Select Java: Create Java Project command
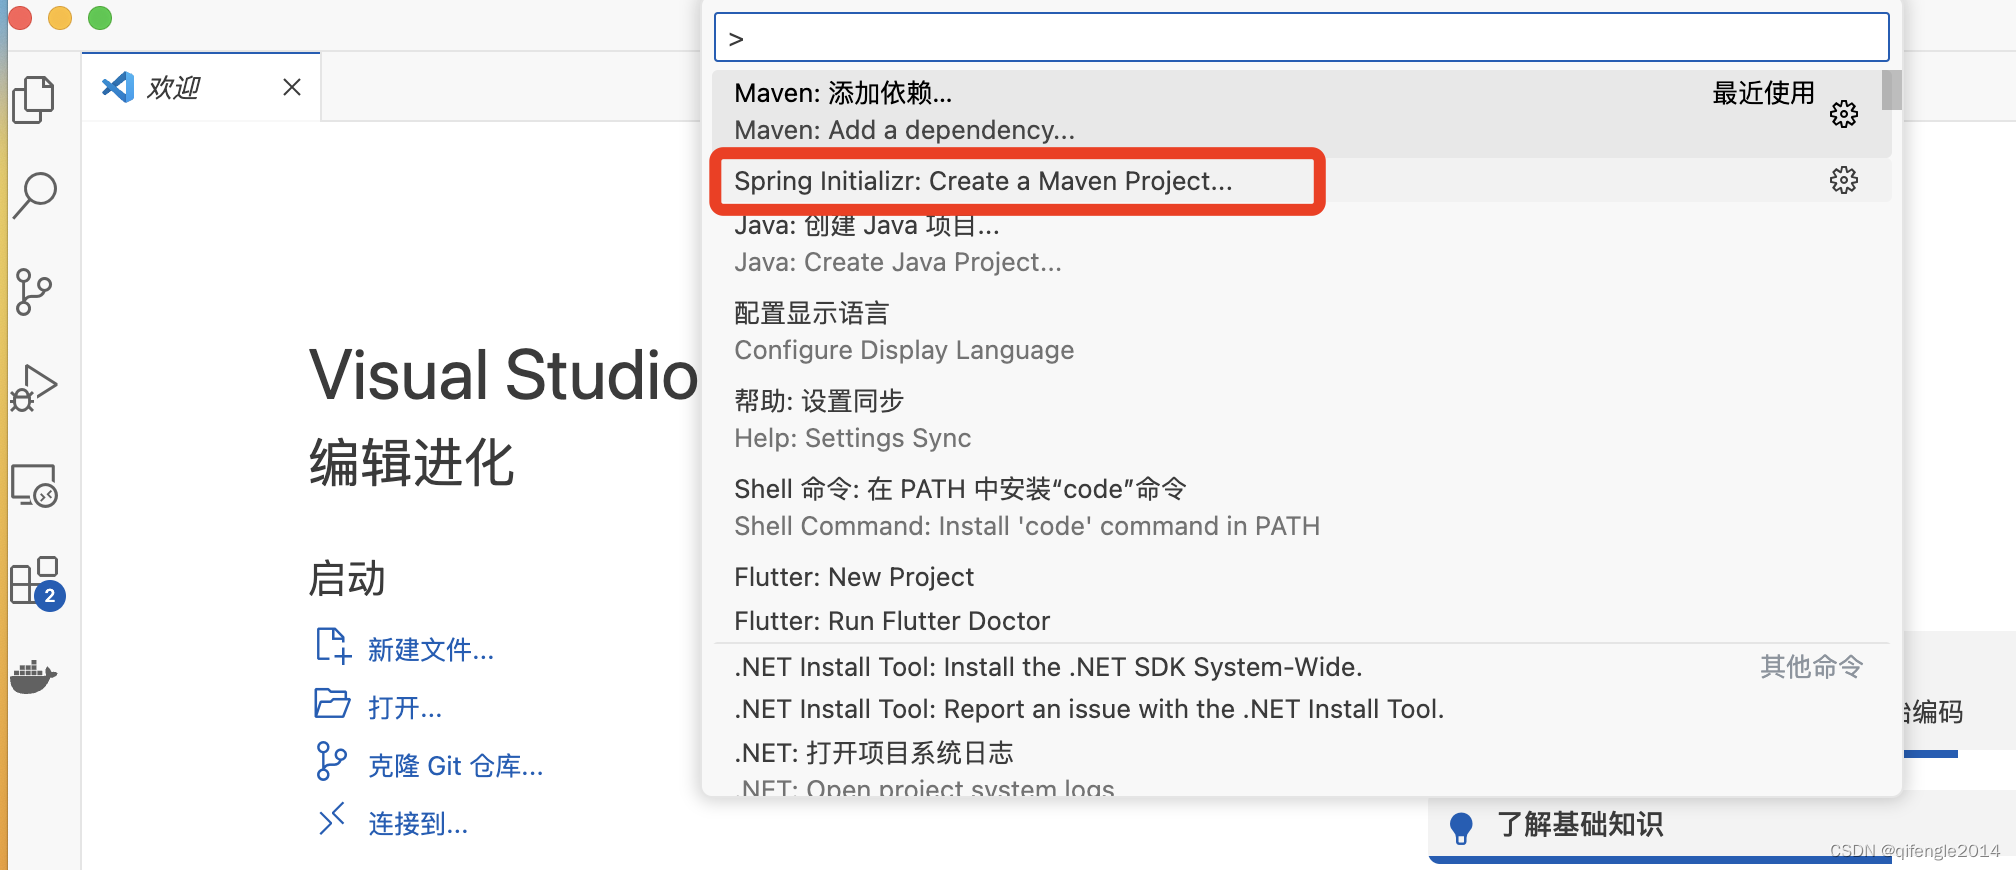Viewport: 2016px width, 870px height. click(1301, 245)
